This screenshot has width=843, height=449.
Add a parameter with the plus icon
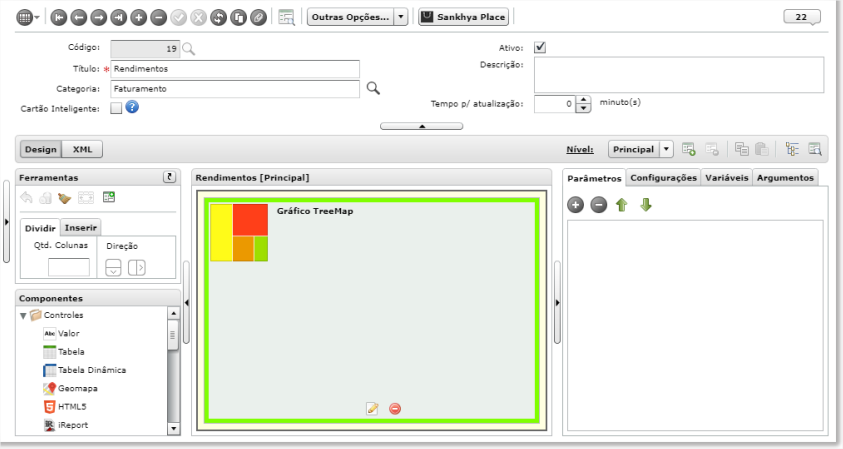pyautogui.click(x=575, y=205)
